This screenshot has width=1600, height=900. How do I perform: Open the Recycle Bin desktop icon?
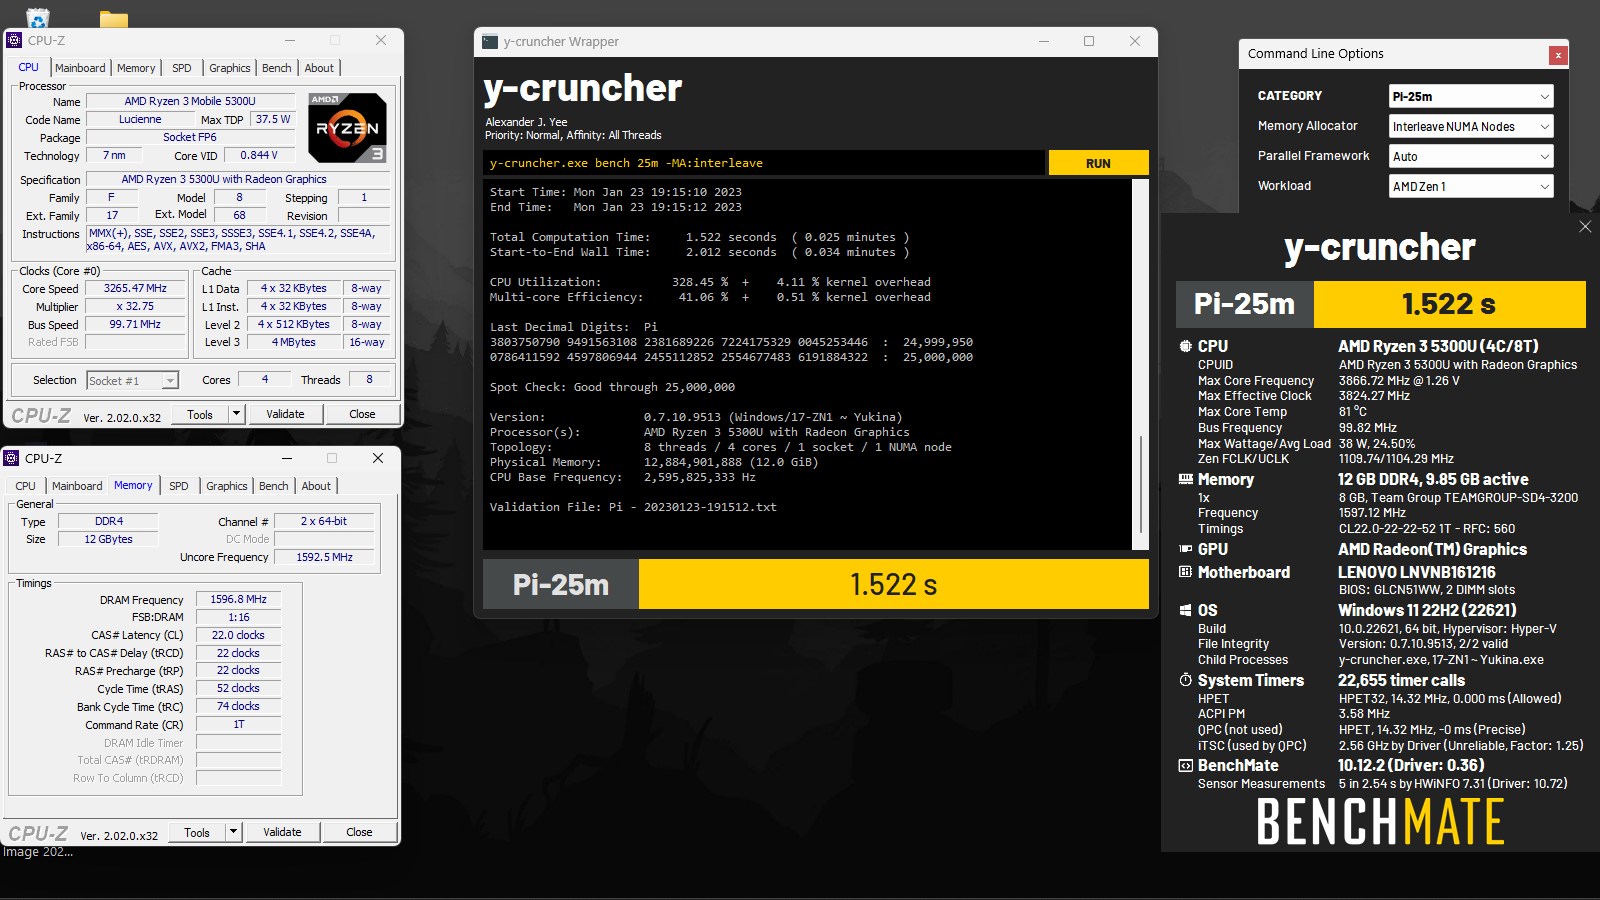(x=37, y=17)
